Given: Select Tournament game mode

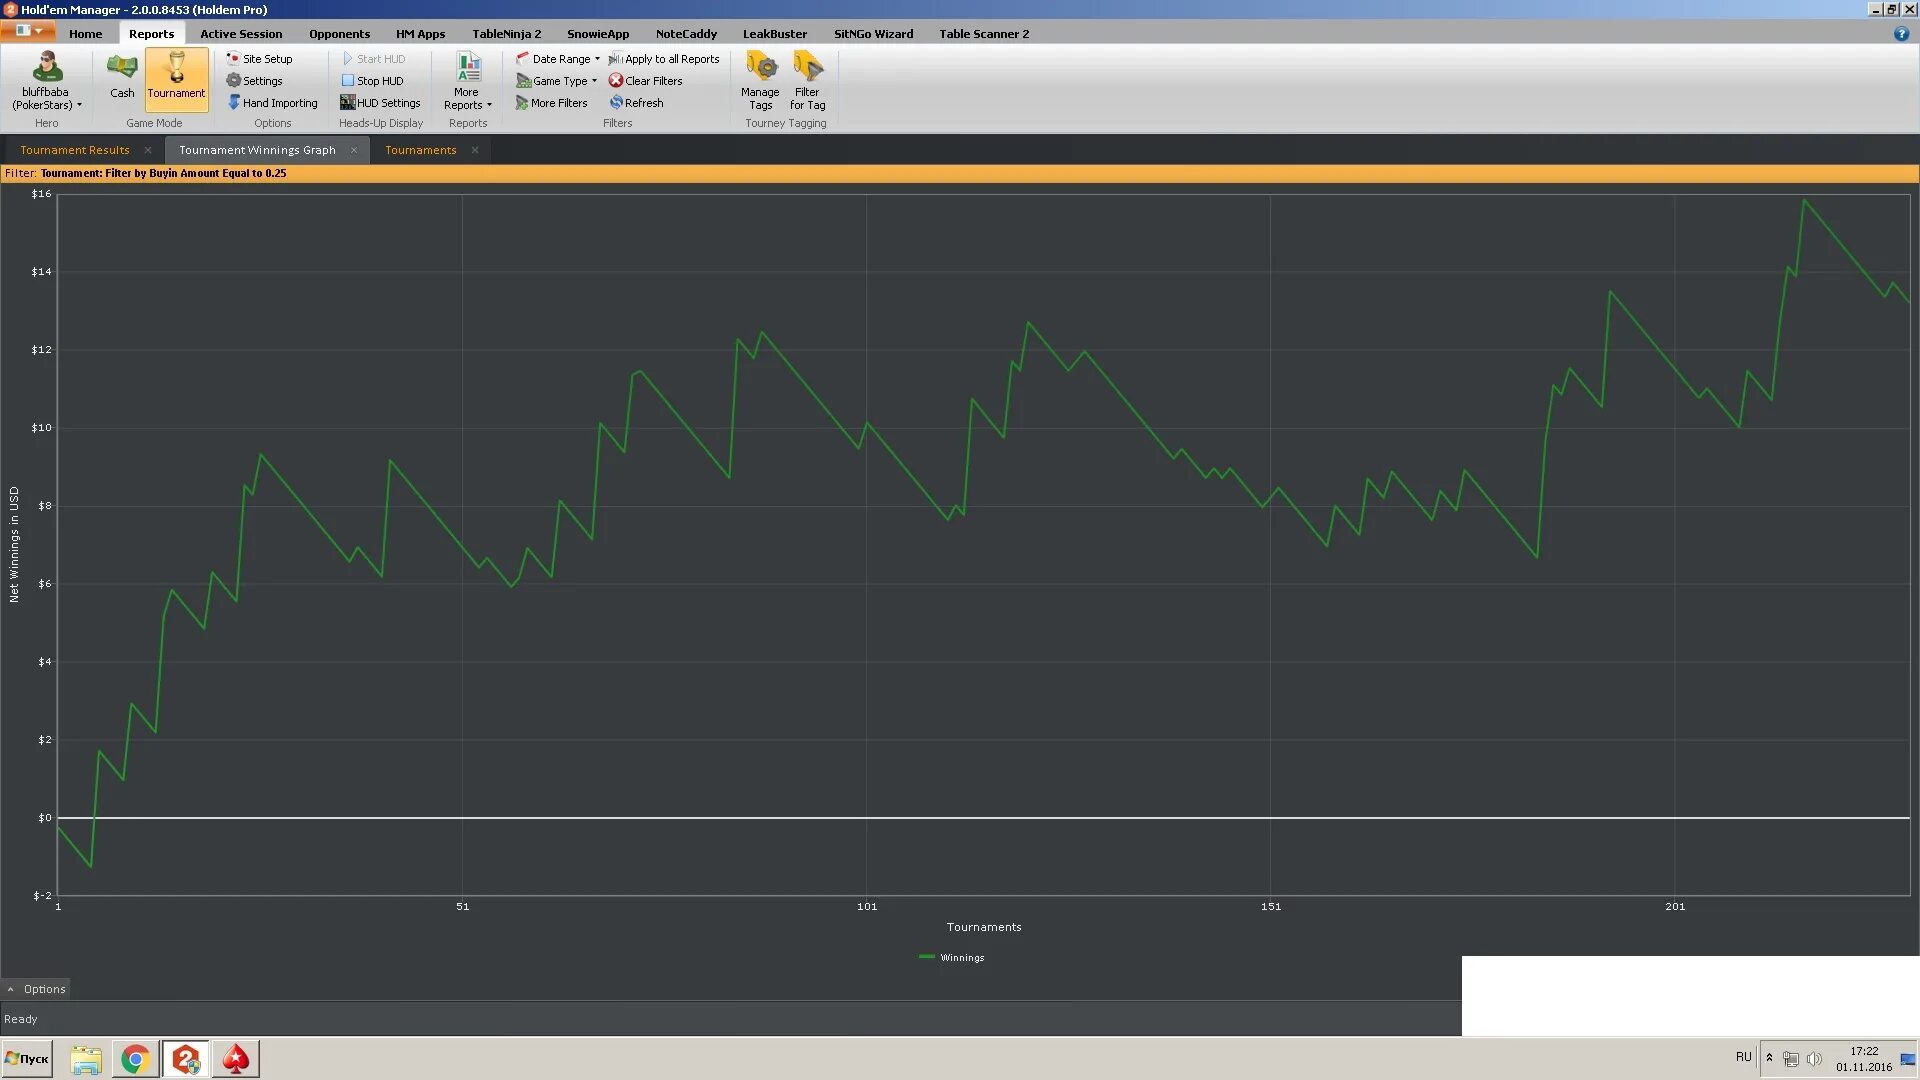Looking at the screenshot, I should tap(176, 78).
